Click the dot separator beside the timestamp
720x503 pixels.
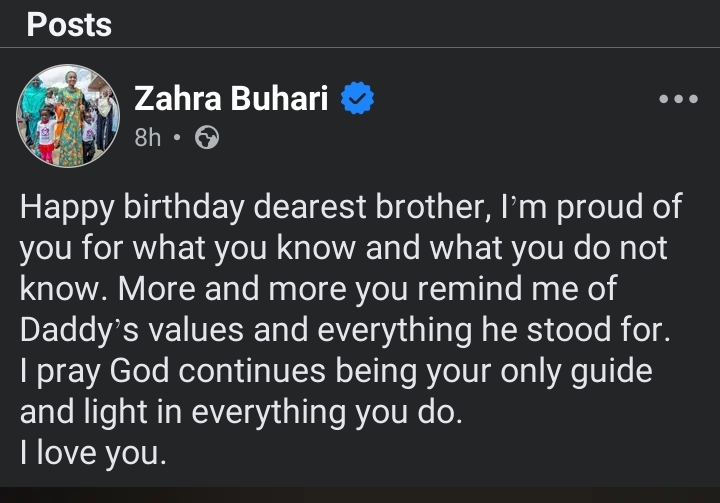click(x=176, y=139)
